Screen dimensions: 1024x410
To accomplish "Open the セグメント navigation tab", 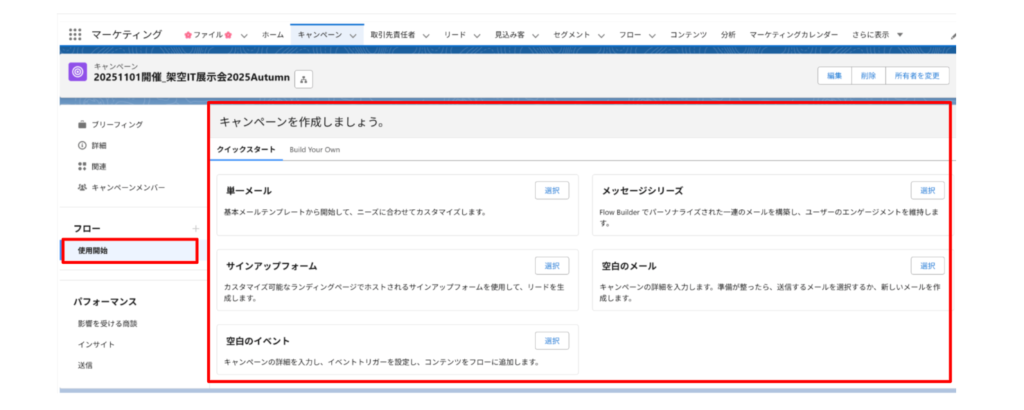I will coord(571,35).
